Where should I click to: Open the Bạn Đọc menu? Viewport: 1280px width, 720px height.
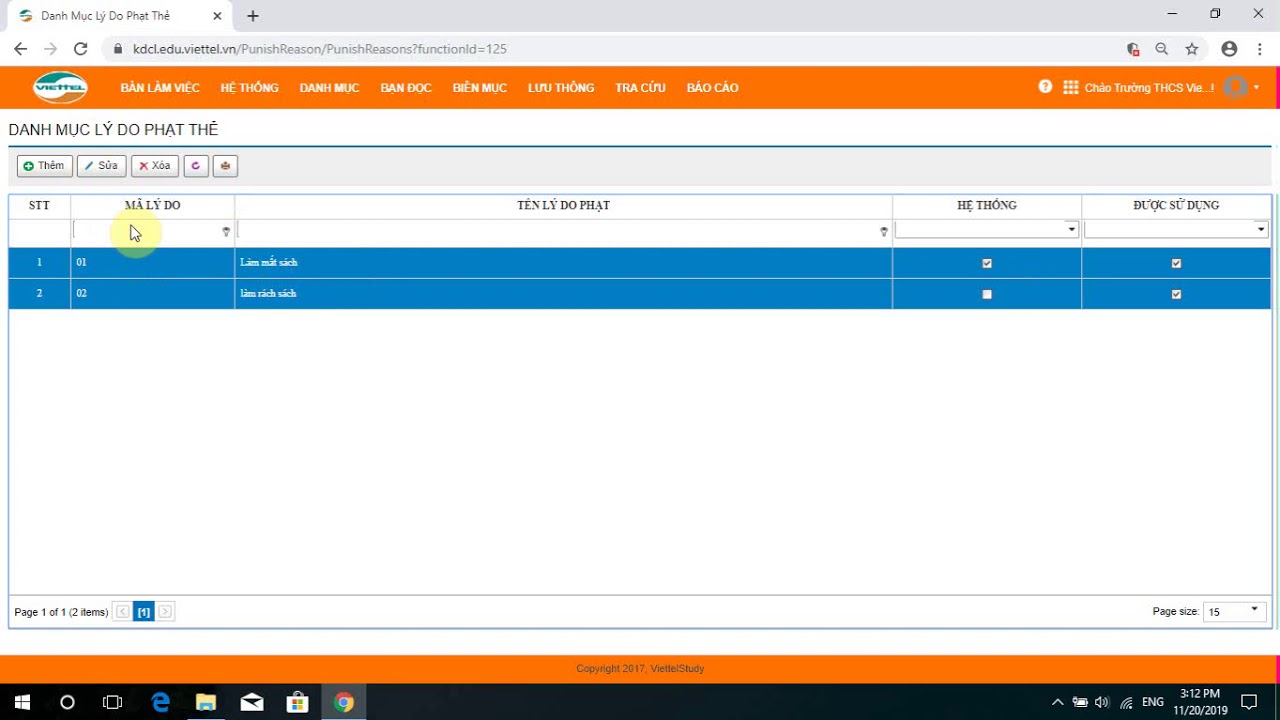(x=406, y=88)
